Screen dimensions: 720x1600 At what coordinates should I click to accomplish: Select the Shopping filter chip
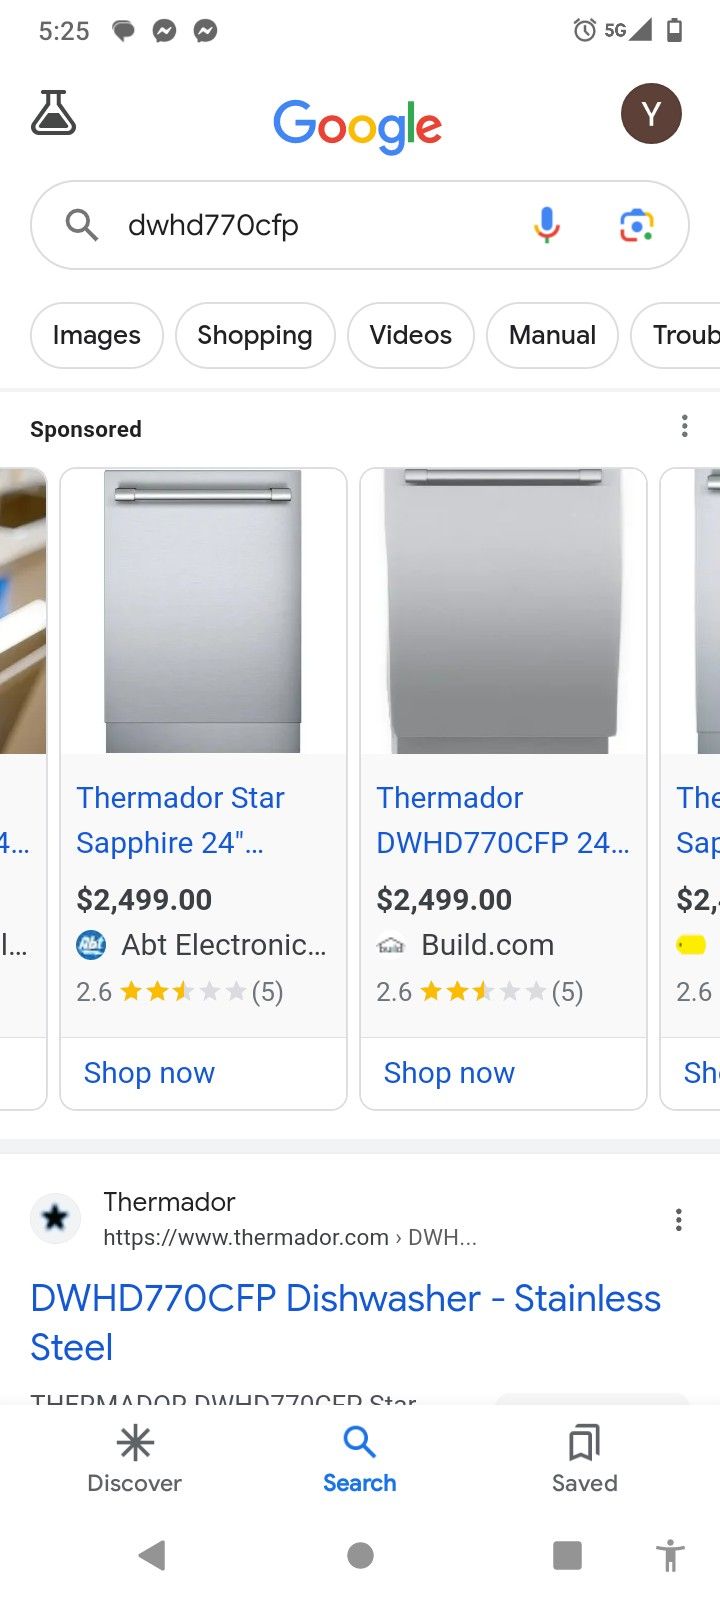[x=255, y=335]
